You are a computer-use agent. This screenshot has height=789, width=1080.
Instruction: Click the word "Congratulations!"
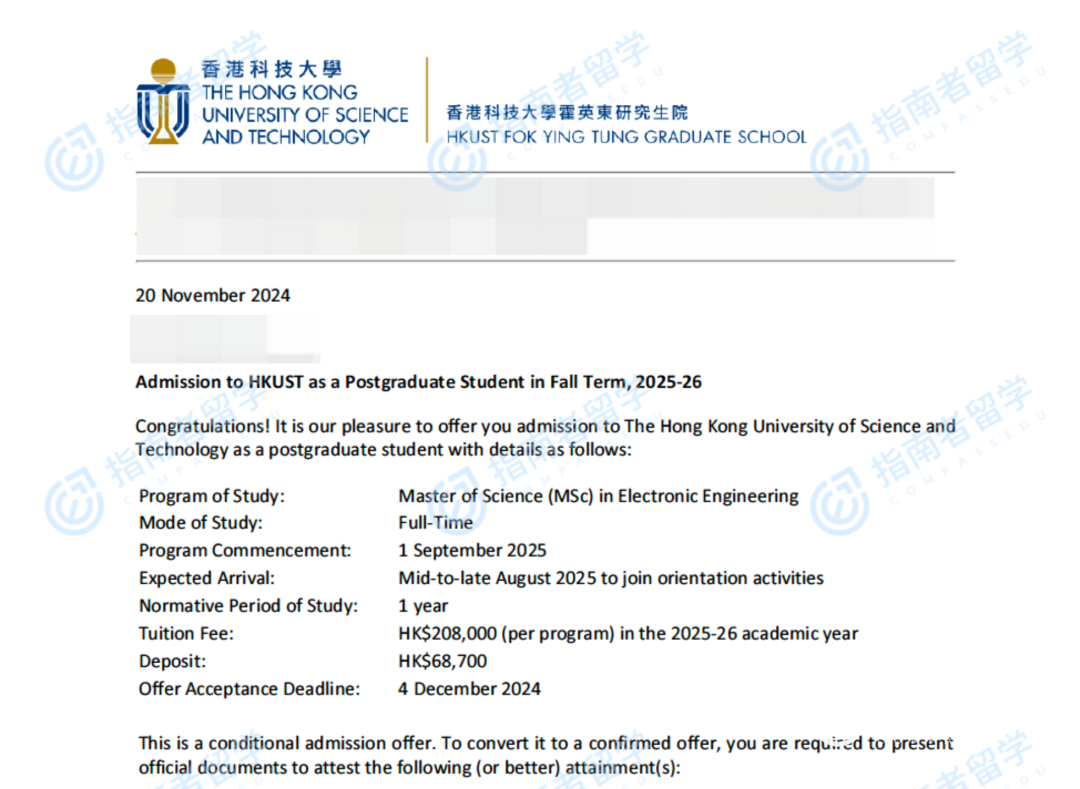pyautogui.click(x=202, y=426)
